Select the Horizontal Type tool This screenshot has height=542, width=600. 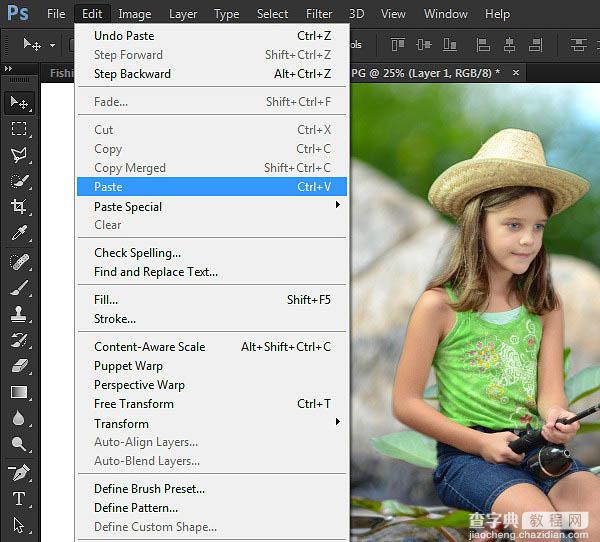19,499
